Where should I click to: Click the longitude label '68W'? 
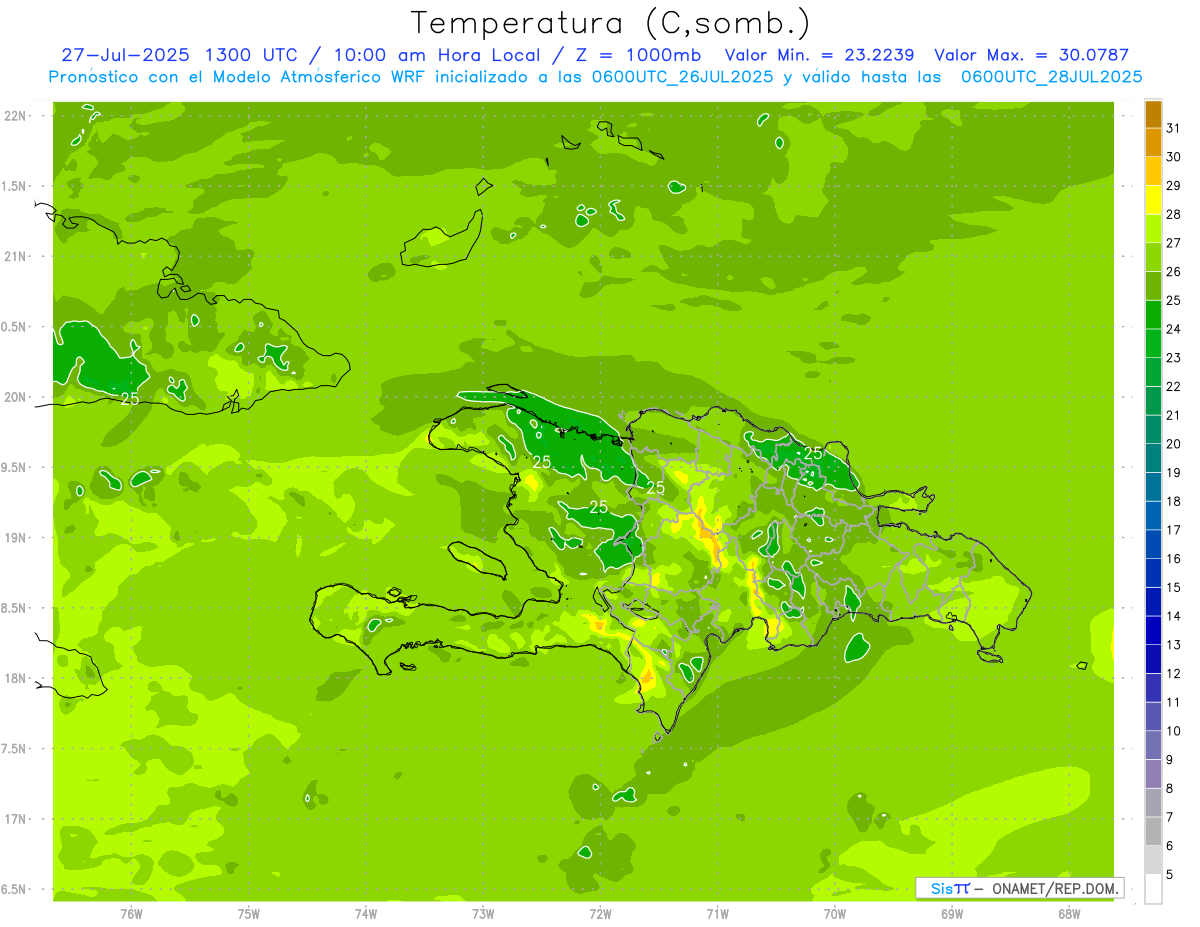(1069, 913)
